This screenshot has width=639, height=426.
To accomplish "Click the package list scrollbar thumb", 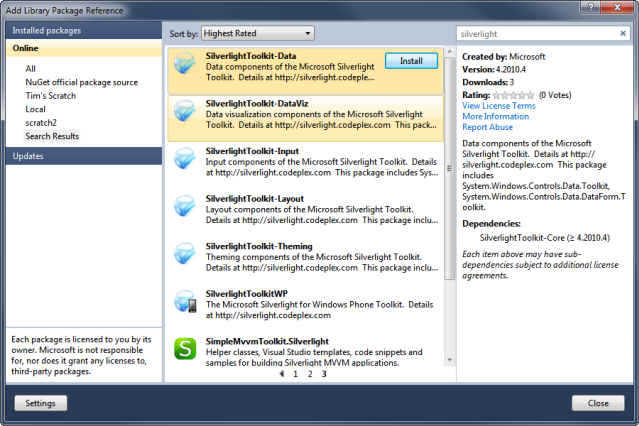I will click(450, 168).
